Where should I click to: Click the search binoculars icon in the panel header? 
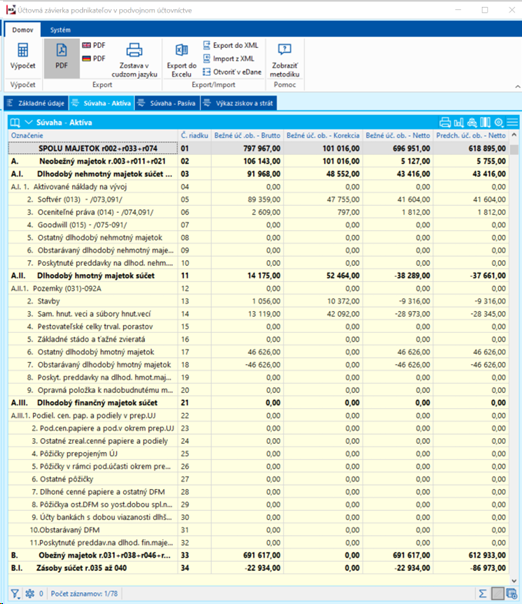pyautogui.click(x=472, y=122)
